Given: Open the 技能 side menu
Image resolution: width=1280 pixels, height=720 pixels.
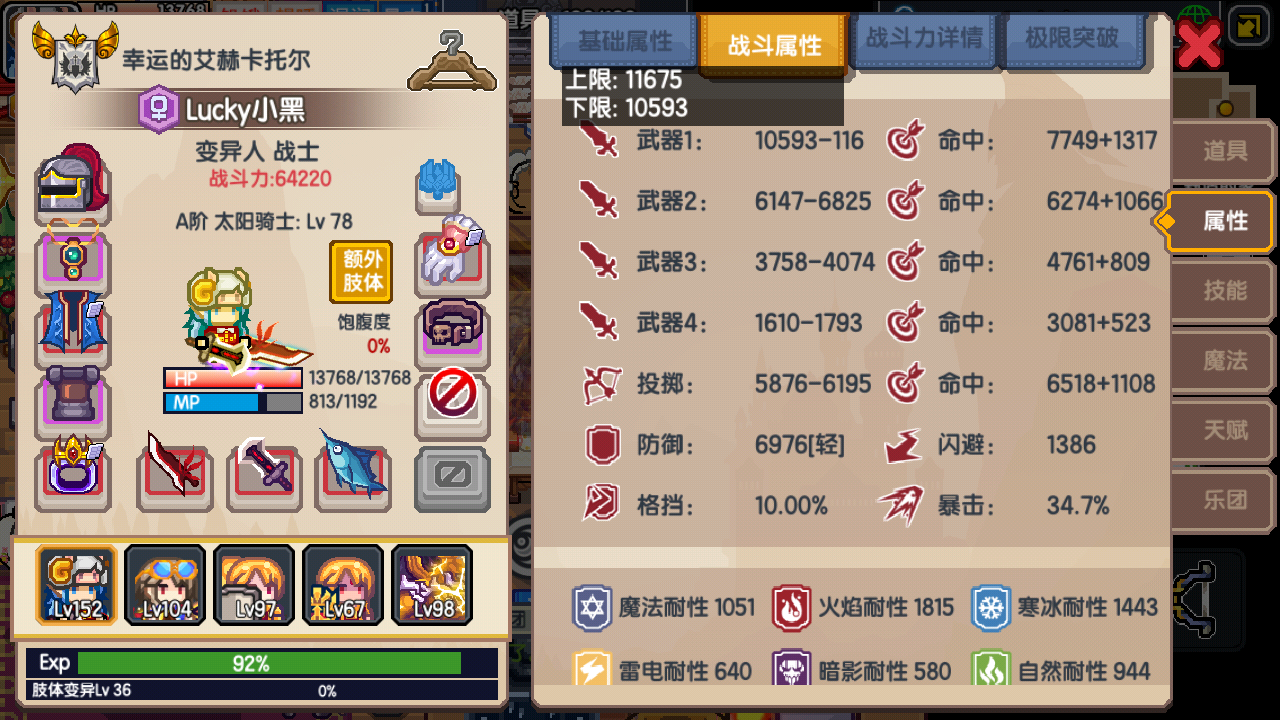Looking at the screenshot, I should click(x=1224, y=291).
